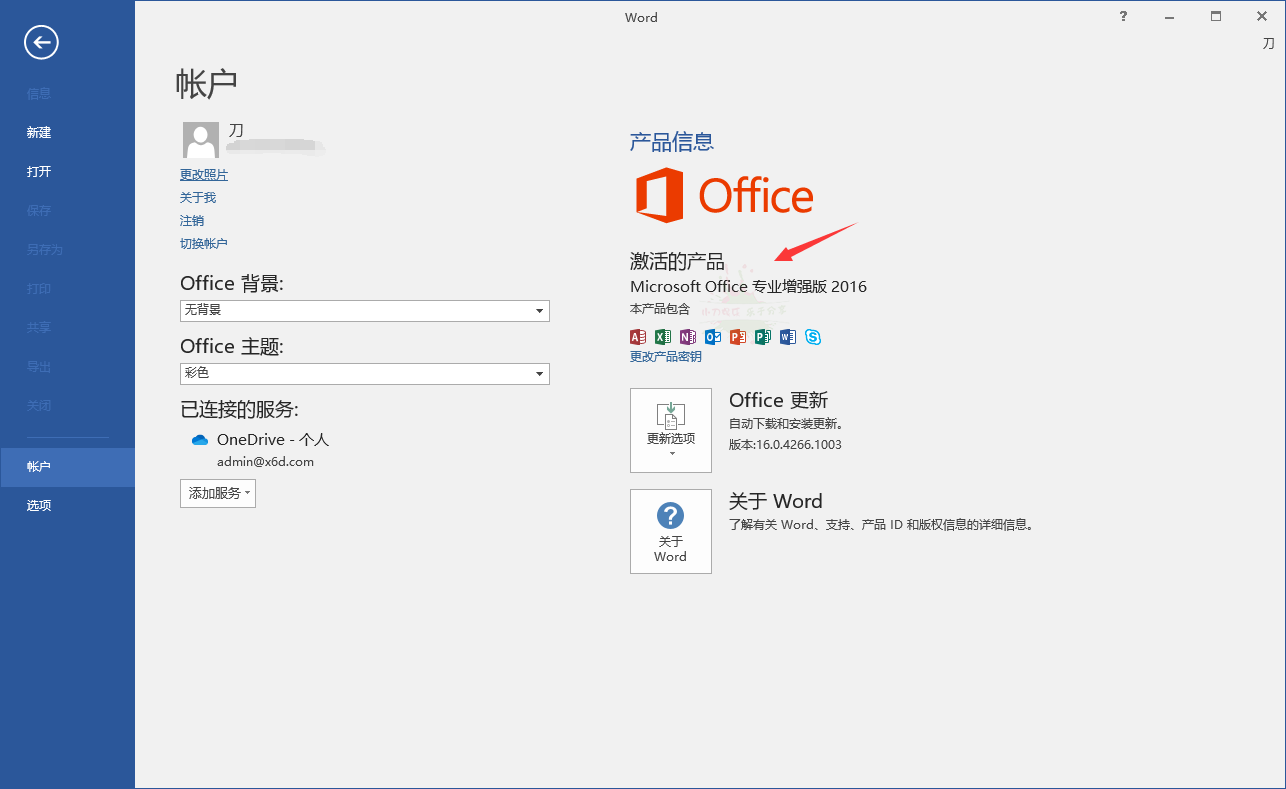Click the OneDrive cloud icon

pos(200,440)
